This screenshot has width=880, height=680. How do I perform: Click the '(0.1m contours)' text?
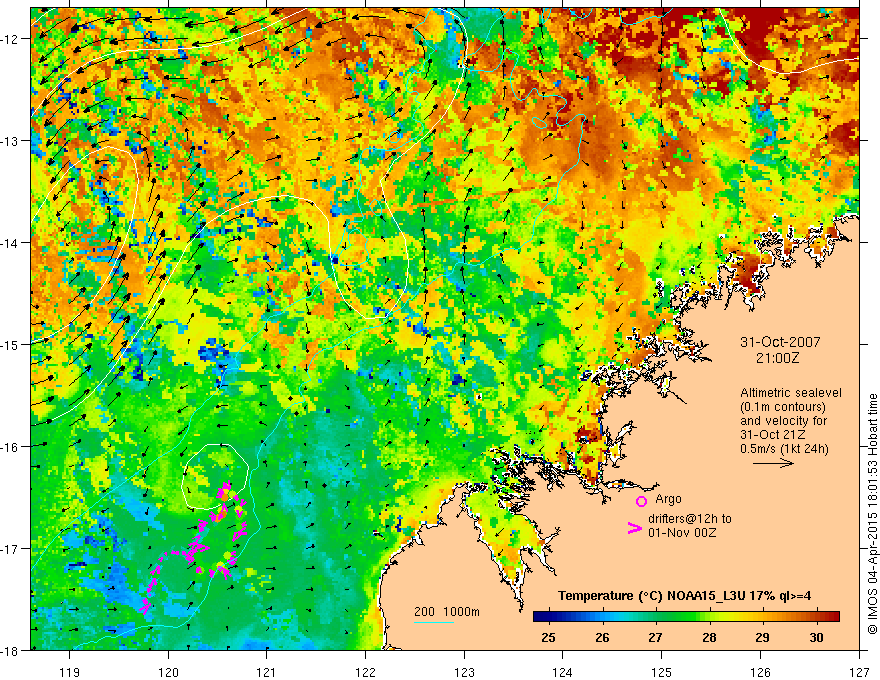[783, 407]
